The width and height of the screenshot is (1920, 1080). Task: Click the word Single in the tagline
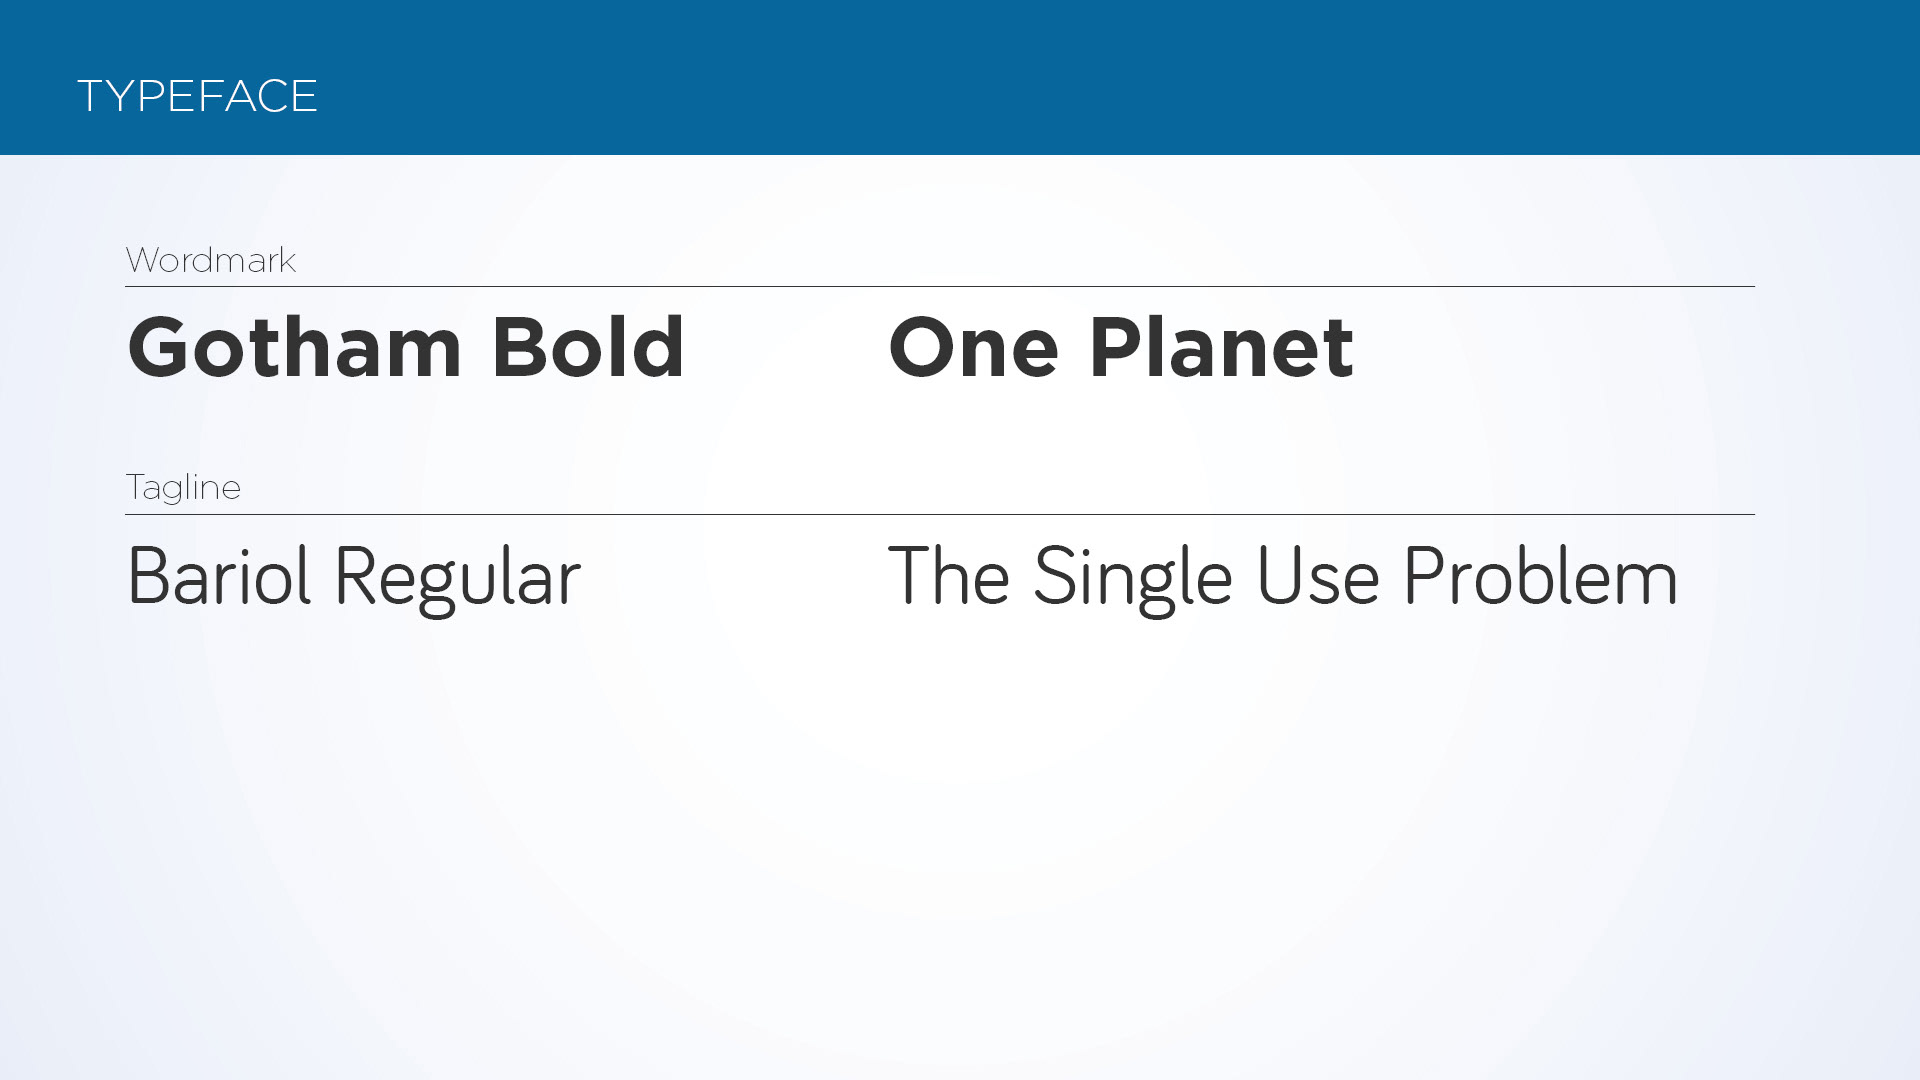(1133, 580)
